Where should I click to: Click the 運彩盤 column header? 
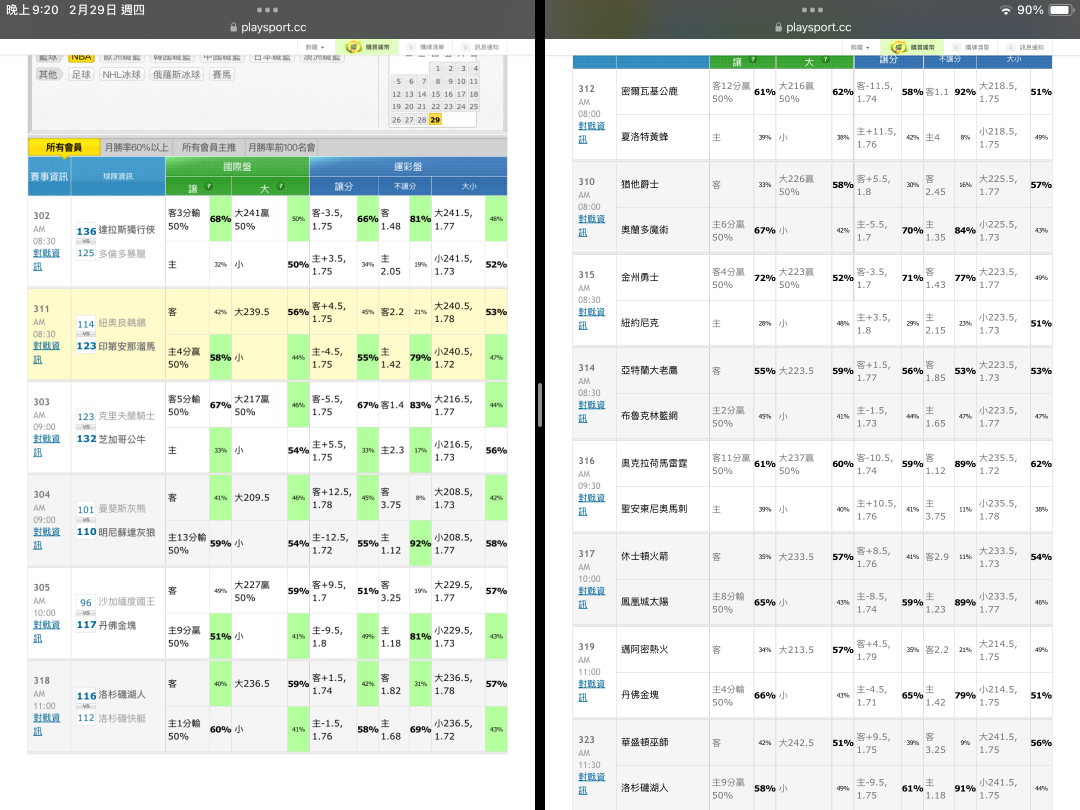coord(408,167)
